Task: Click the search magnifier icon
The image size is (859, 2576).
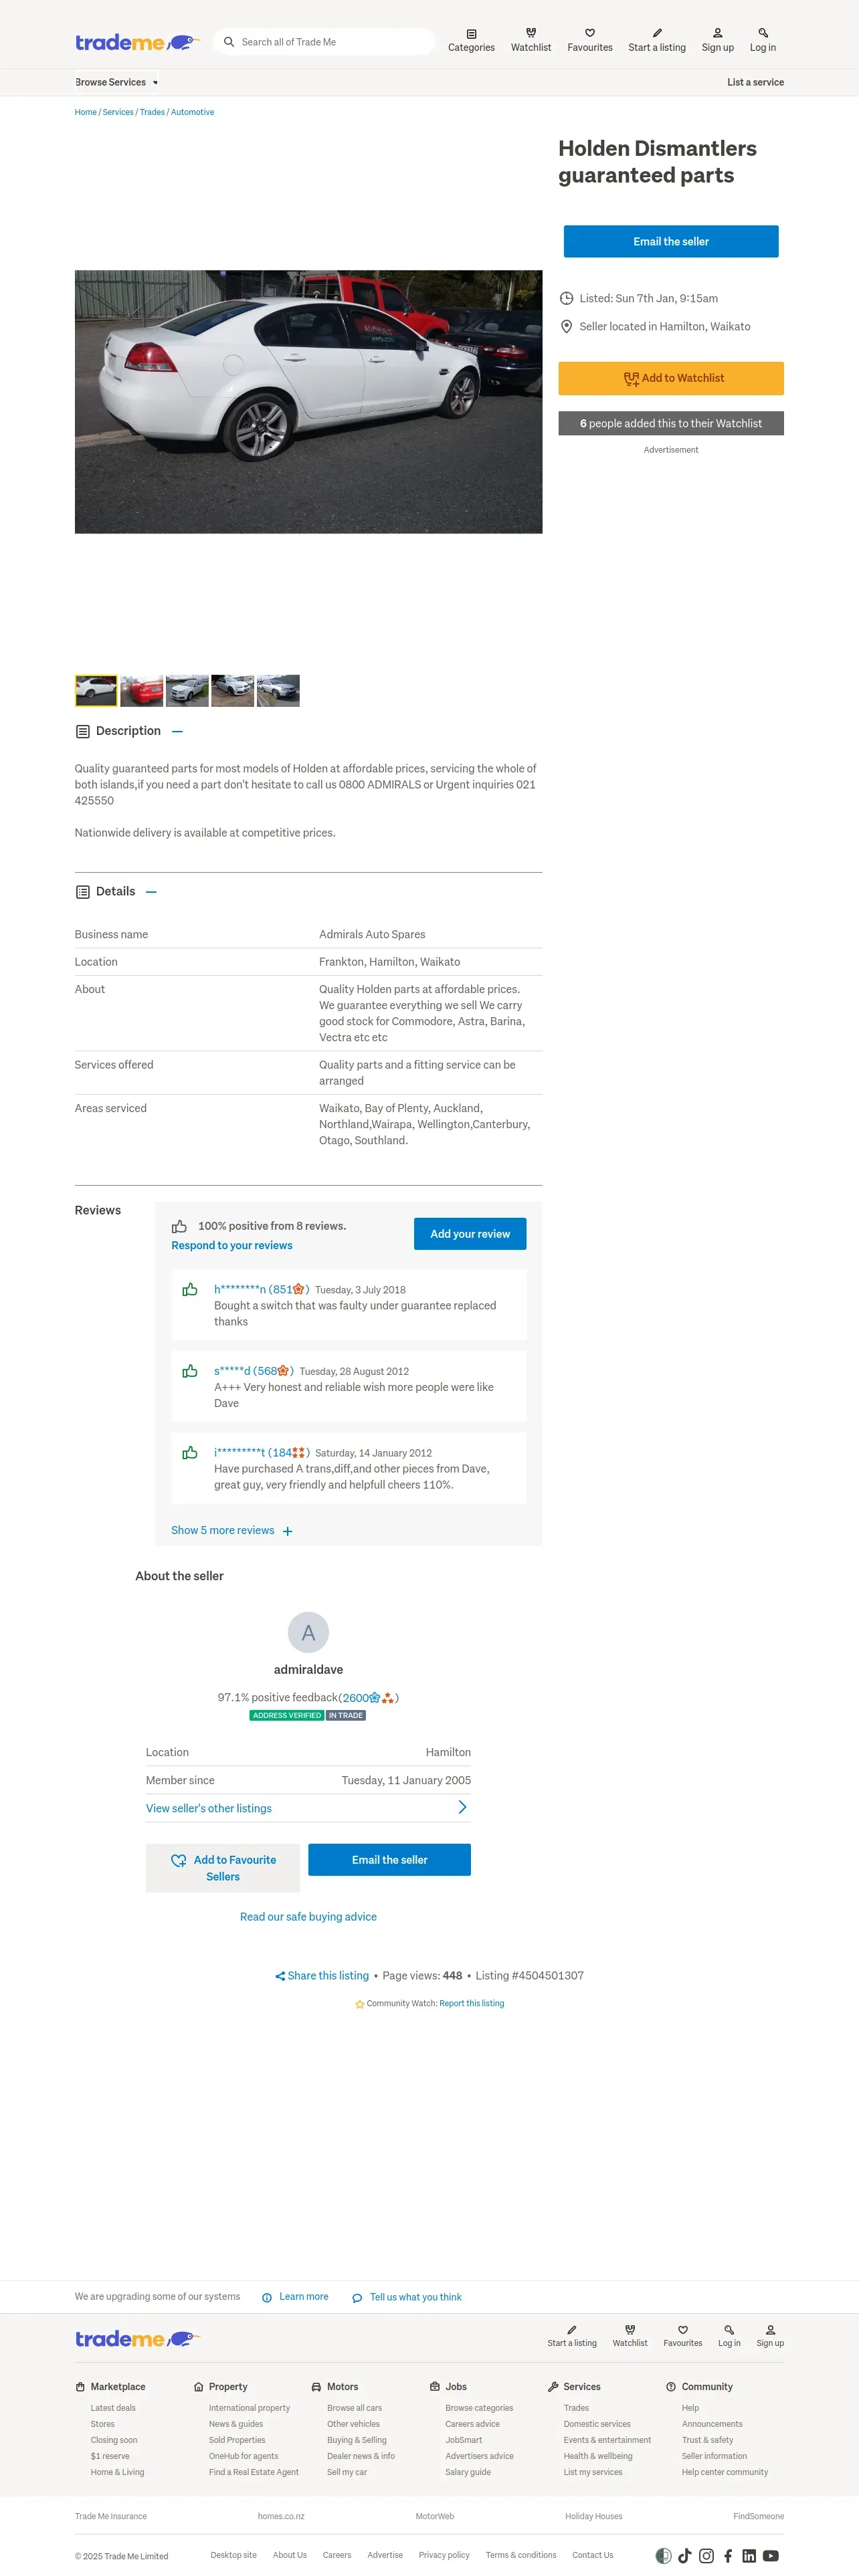Action: 229,42
